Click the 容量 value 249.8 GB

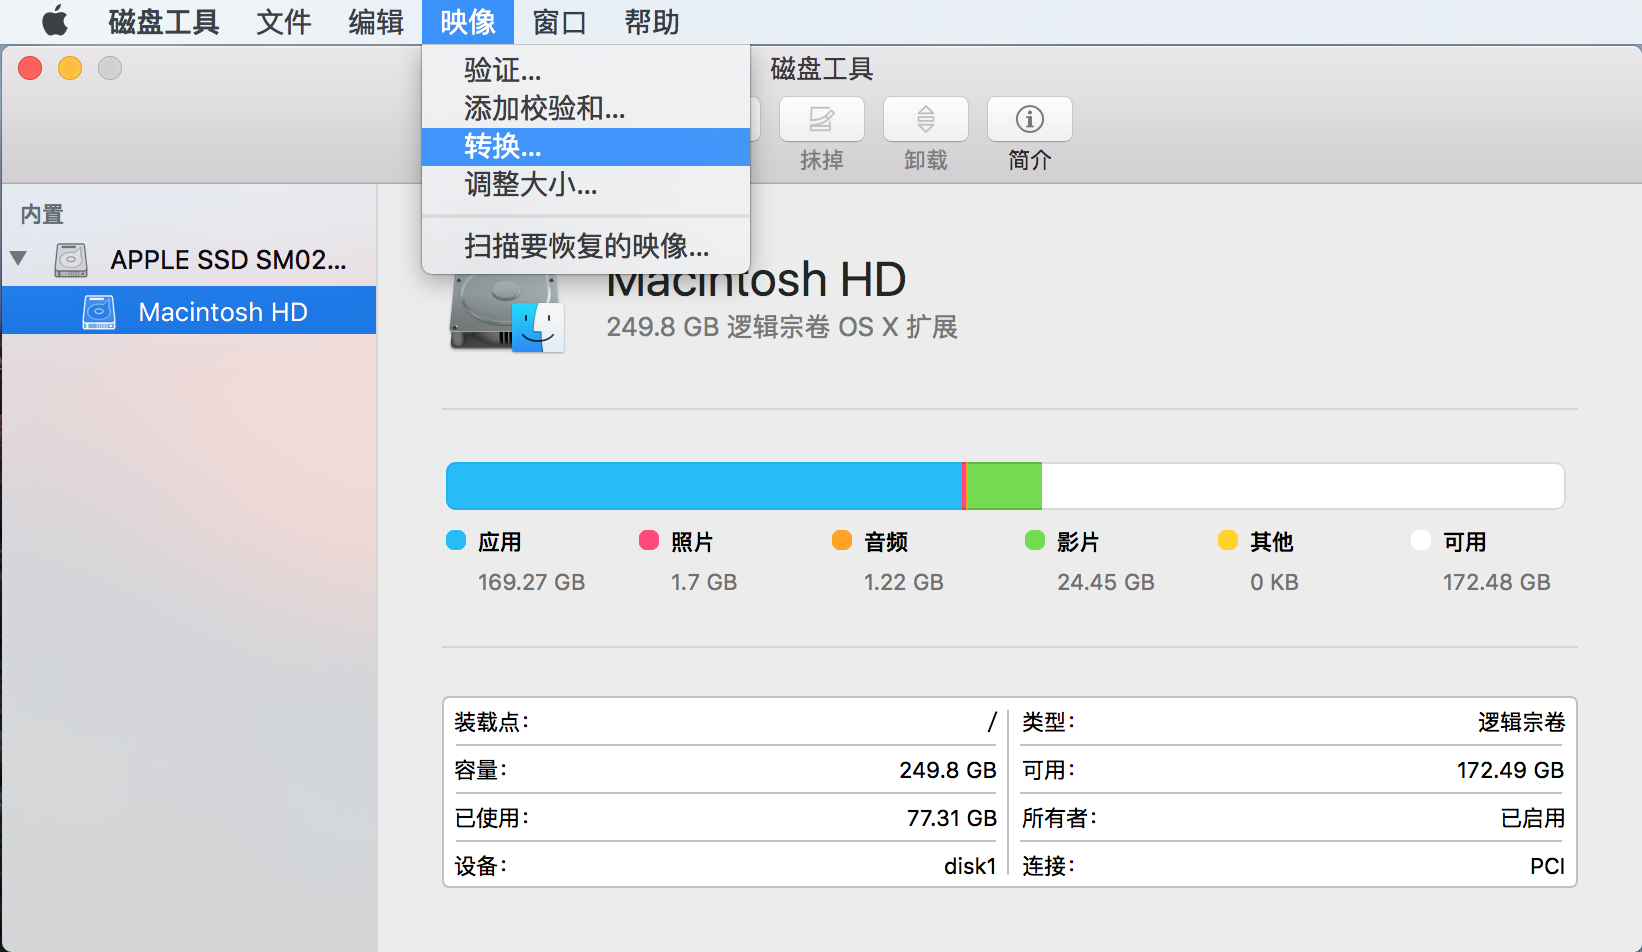pyautogui.click(x=947, y=770)
